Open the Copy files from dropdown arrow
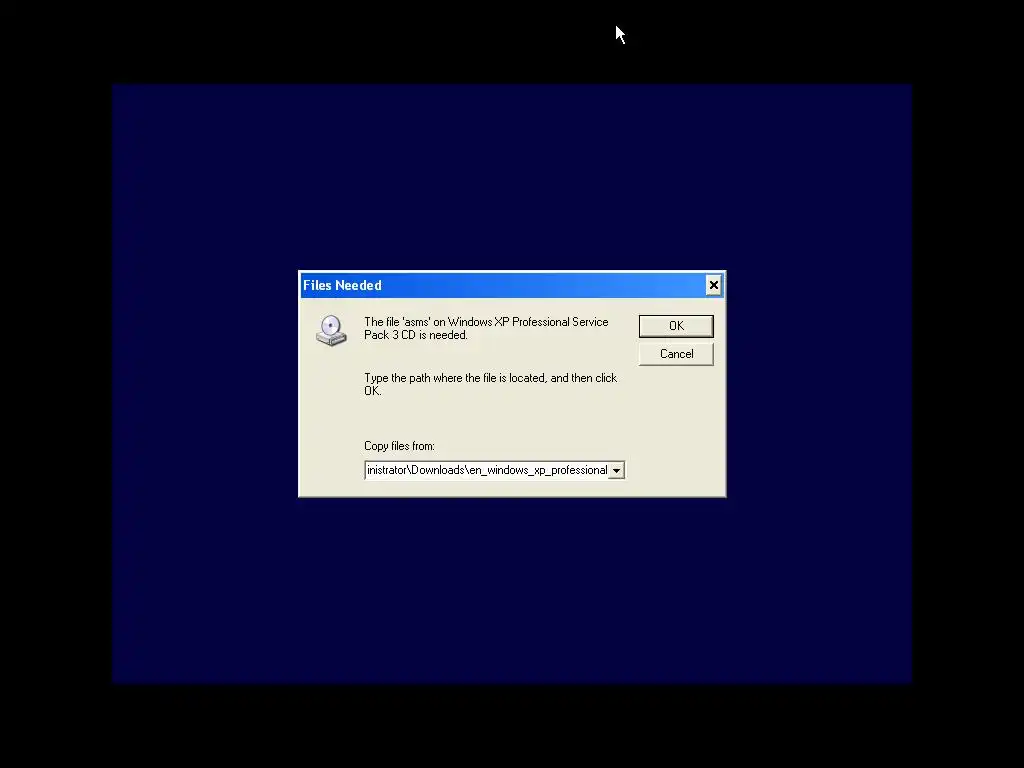The height and width of the screenshot is (768, 1024). [x=616, y=470]
